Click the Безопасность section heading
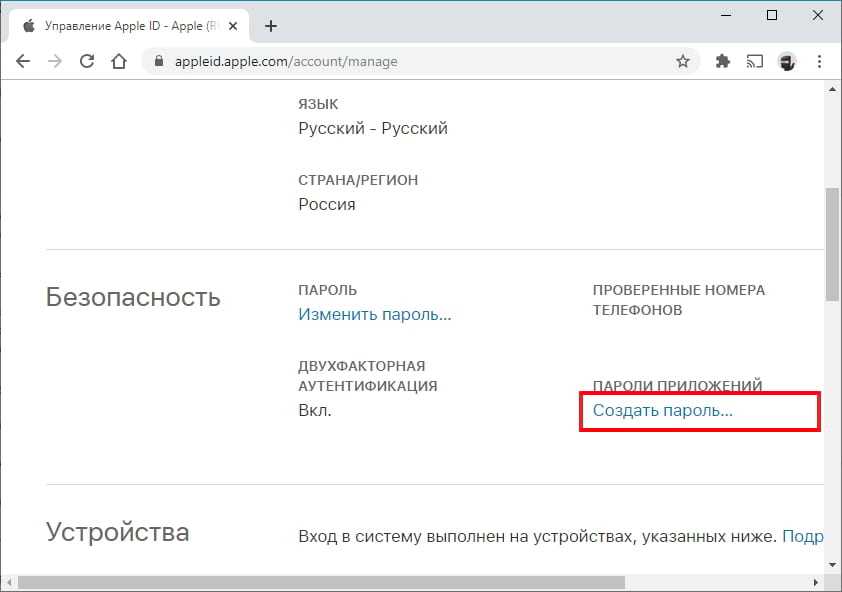Viewport: 842px width, 592px height. [133, 297]
